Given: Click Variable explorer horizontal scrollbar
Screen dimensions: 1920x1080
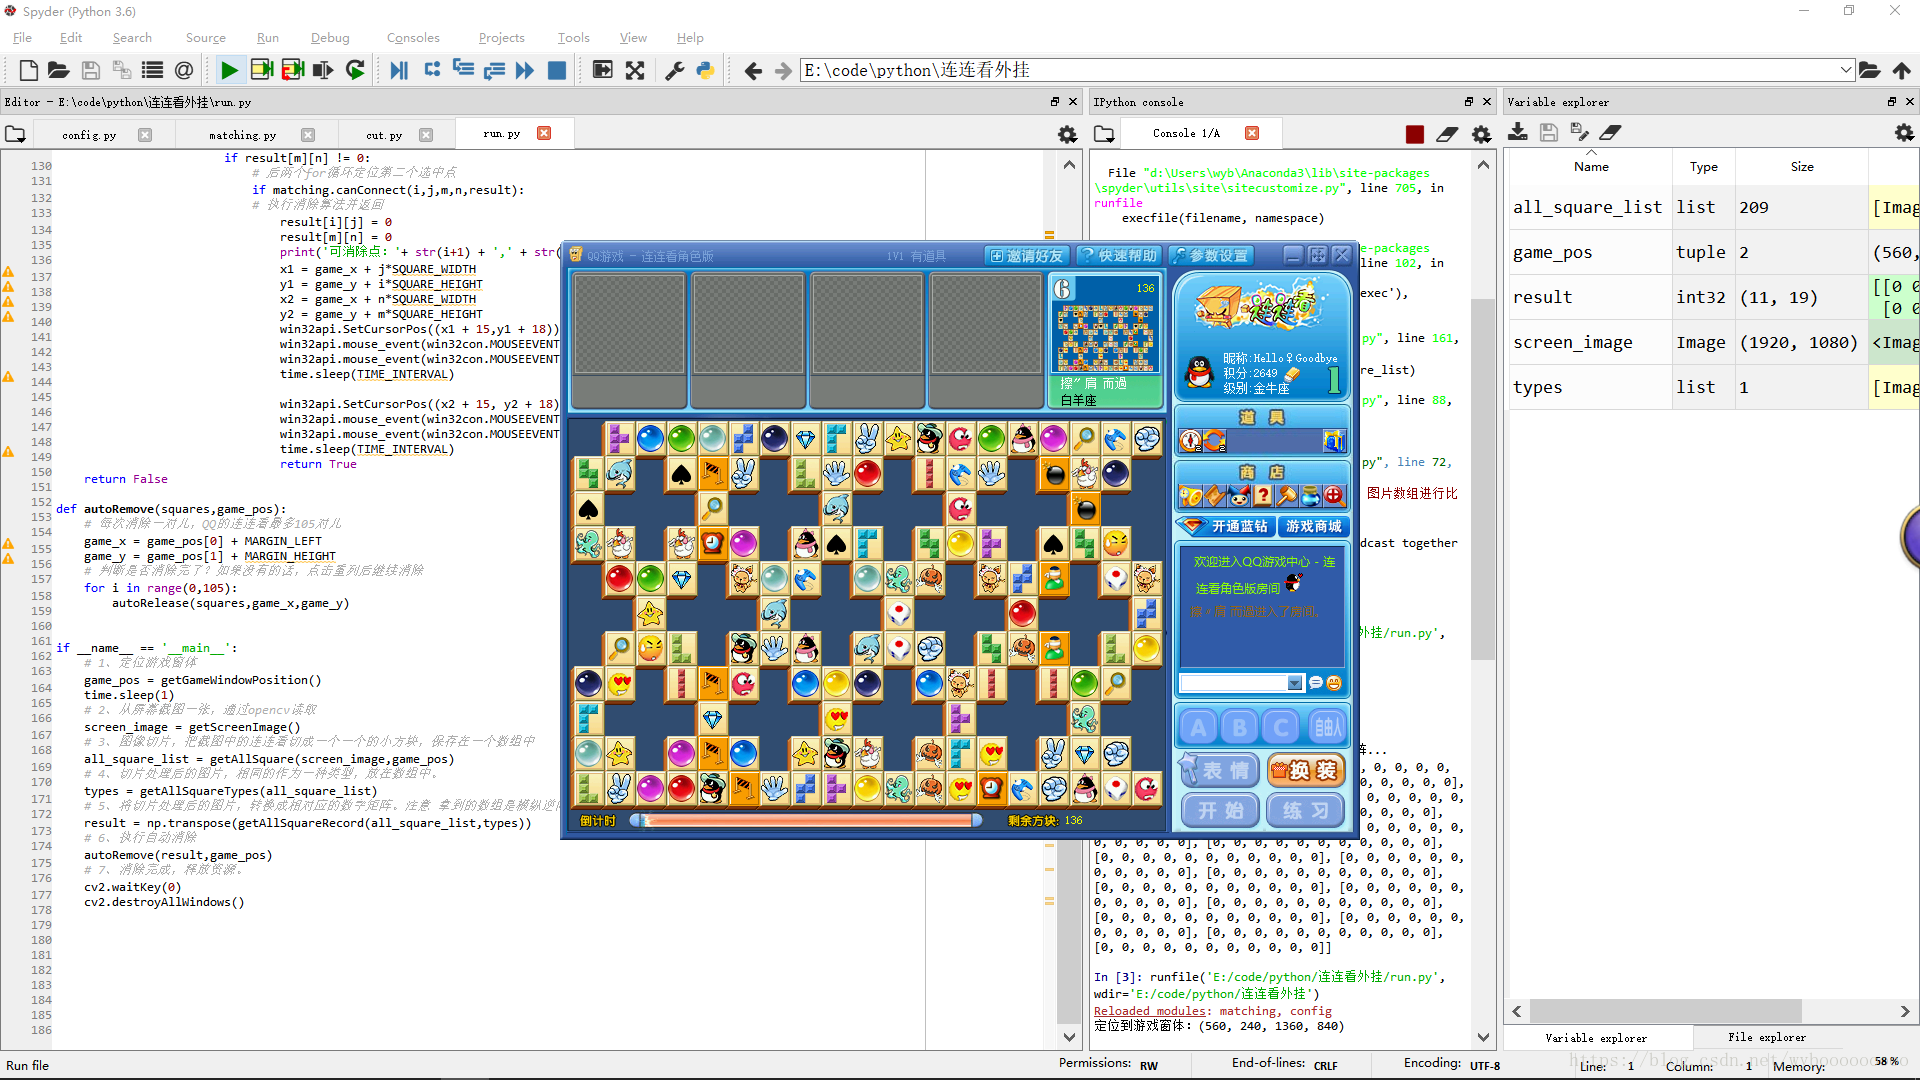Looking at the screenshot, I should coord(1666,1011).
